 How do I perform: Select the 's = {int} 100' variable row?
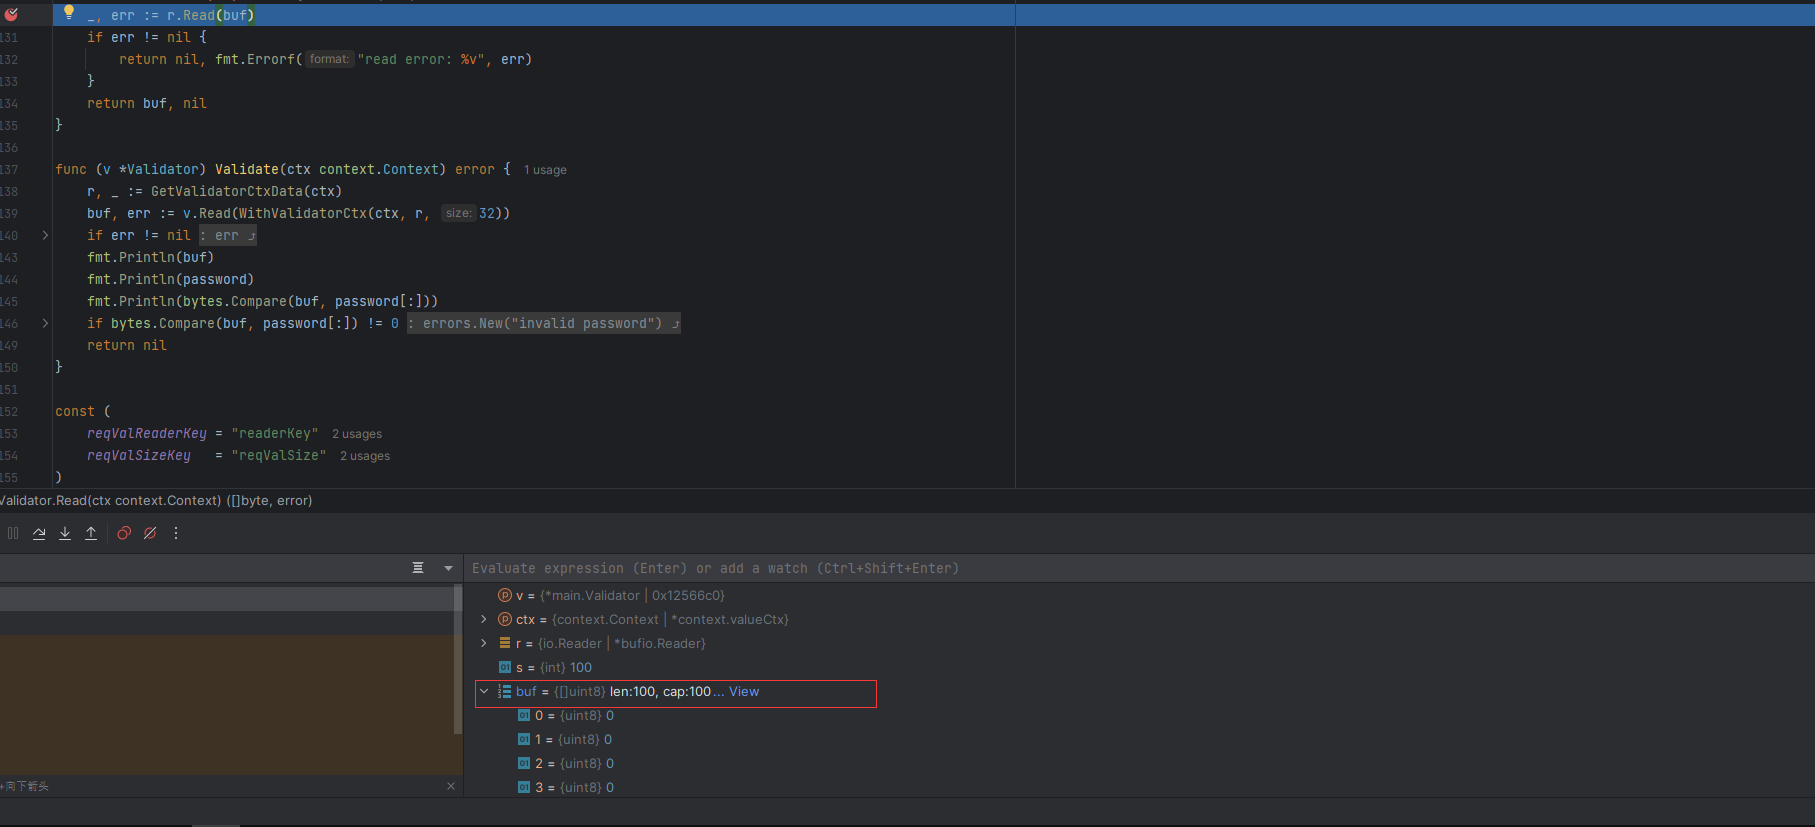point(1139,667)
